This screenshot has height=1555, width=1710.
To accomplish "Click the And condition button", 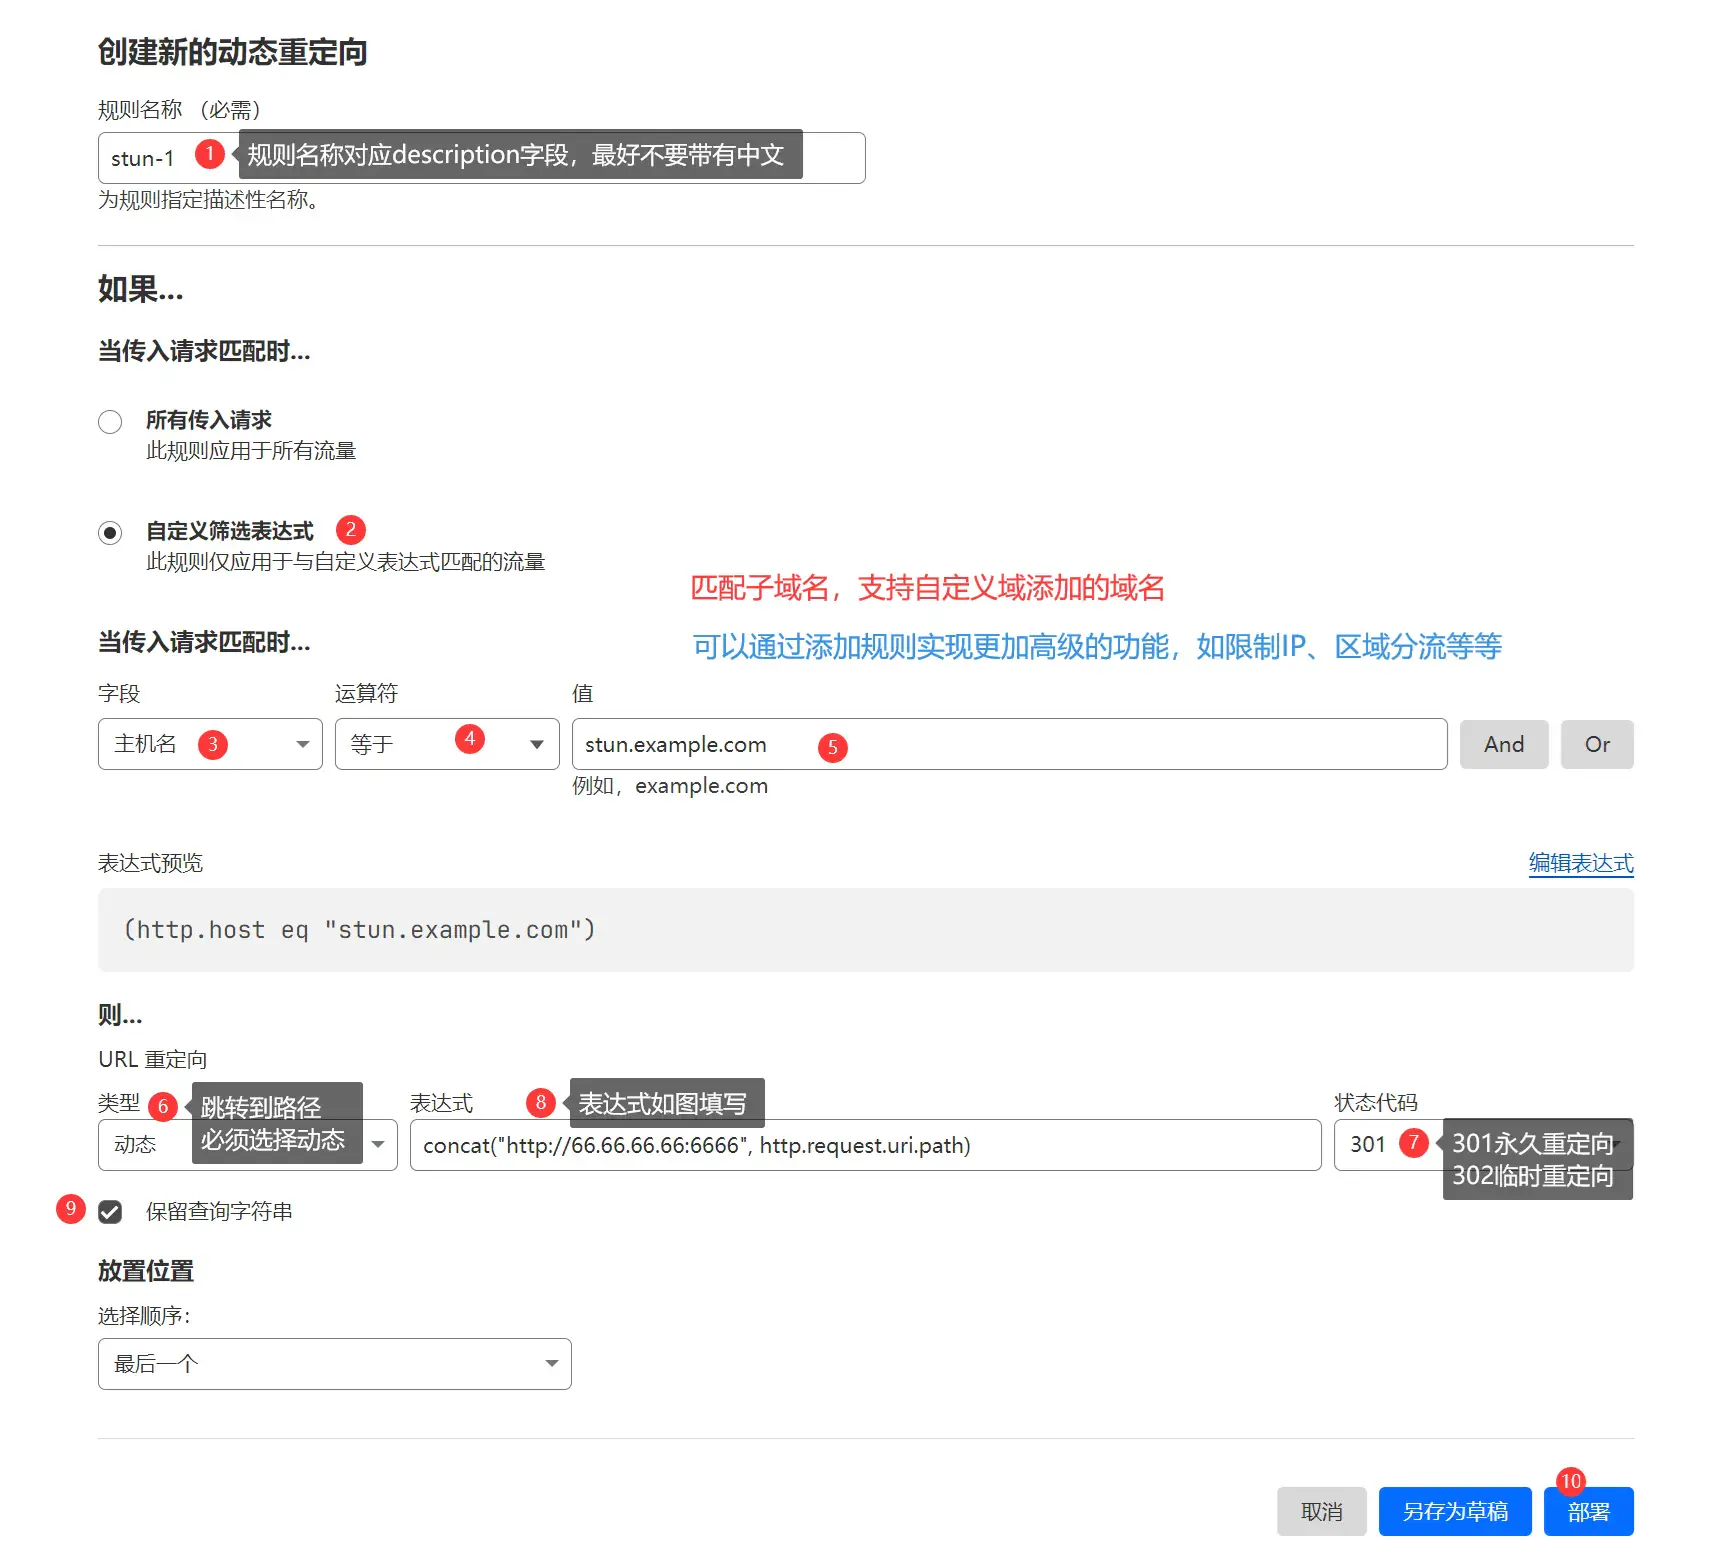I will click(1503, 744).
